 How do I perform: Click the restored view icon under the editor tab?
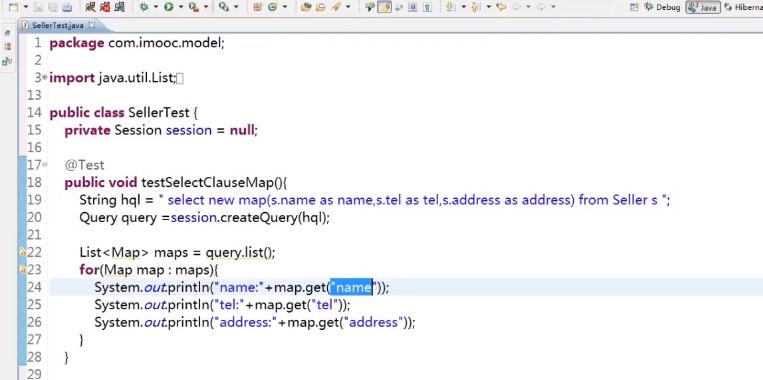click(7, 33)
